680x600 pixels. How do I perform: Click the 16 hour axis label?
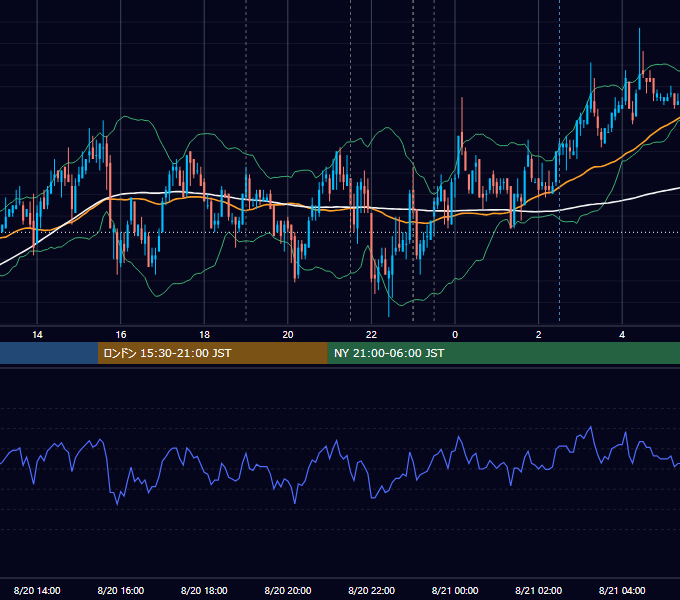click(121, 335)
